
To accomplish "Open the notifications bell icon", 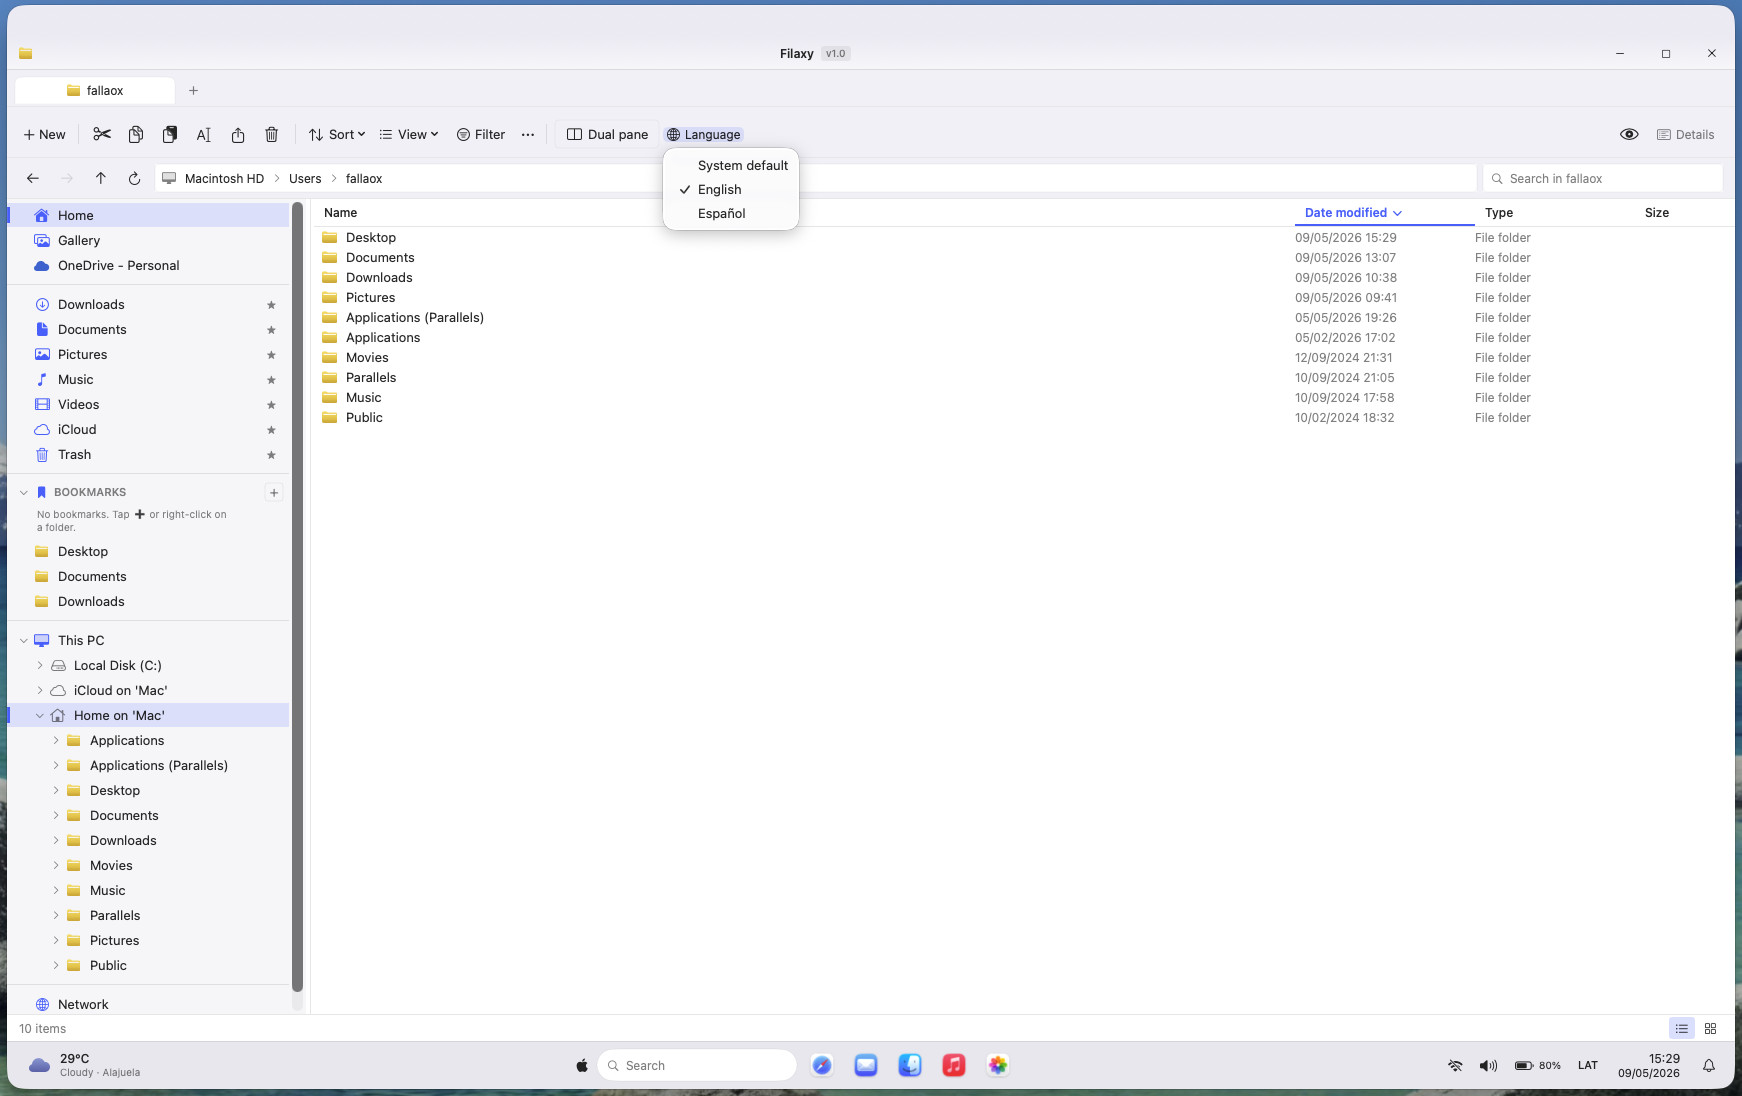I will coord(1709,1065).
